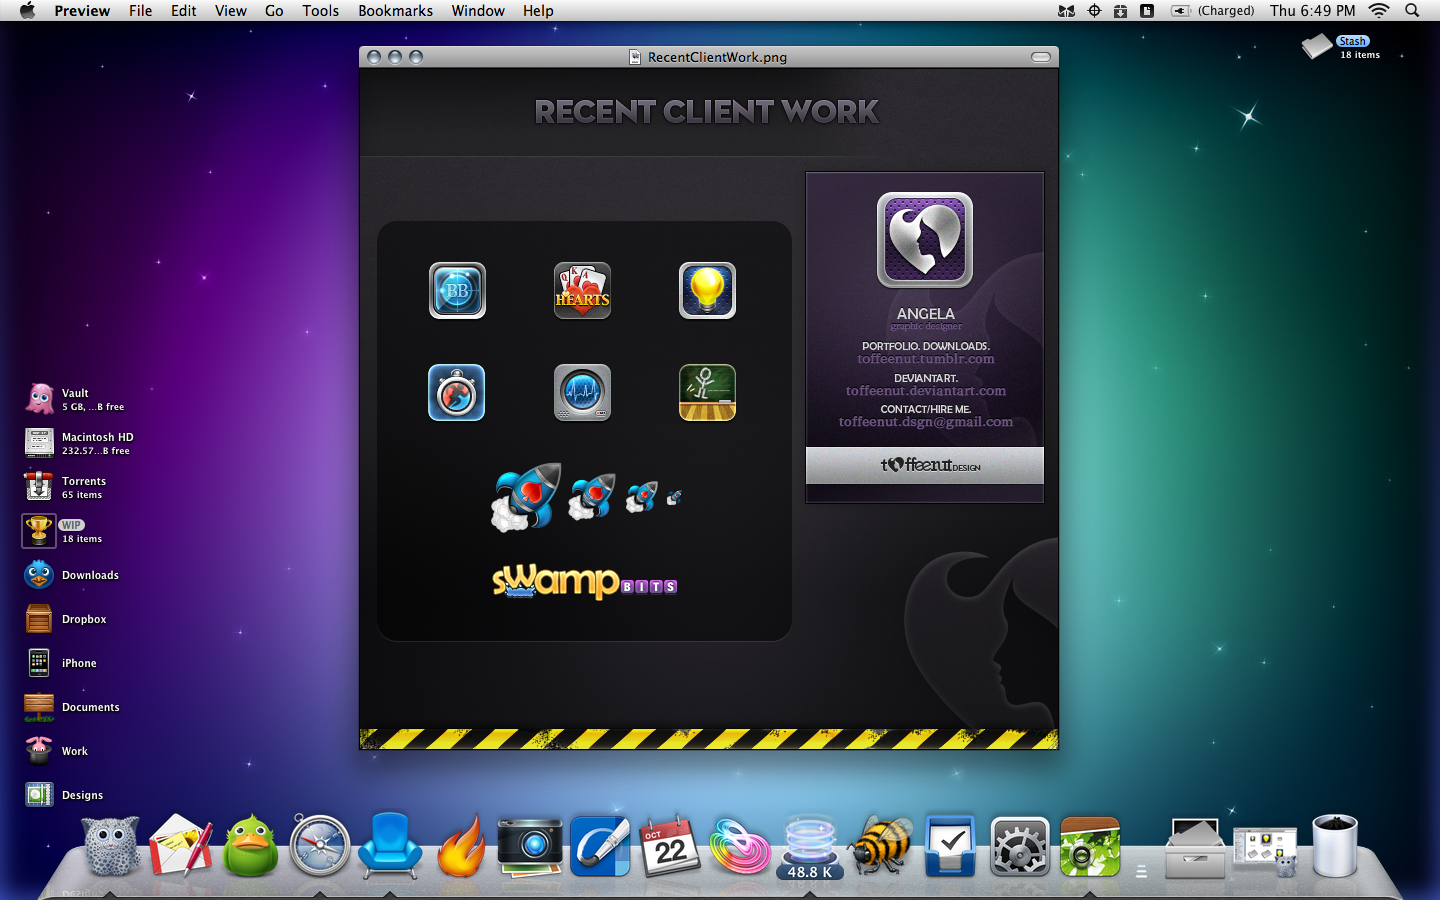The height and width of the screenshot is (900, 1440).
Task: Open the Help menu
Action: pyautogui.click(x=538, y=11)
